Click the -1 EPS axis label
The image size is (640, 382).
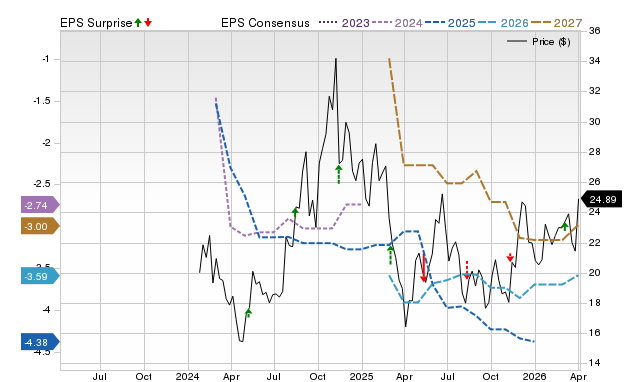point(45,59)
